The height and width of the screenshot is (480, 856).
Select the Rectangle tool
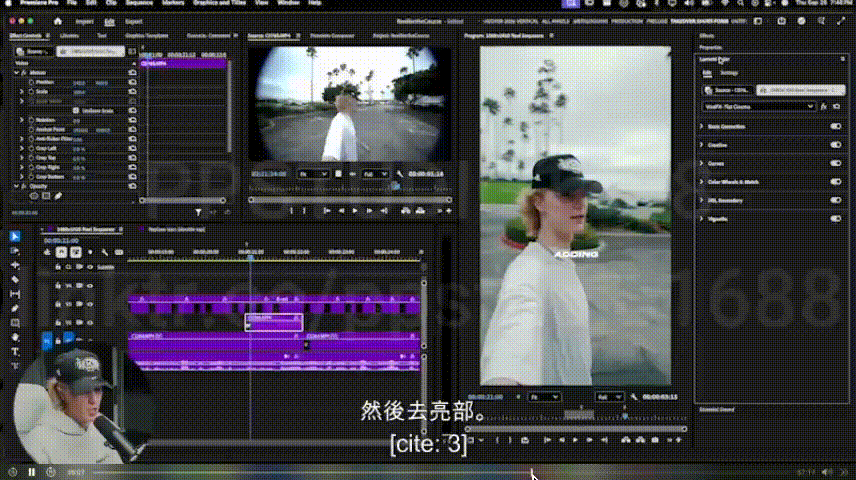[x=15, y=323]
